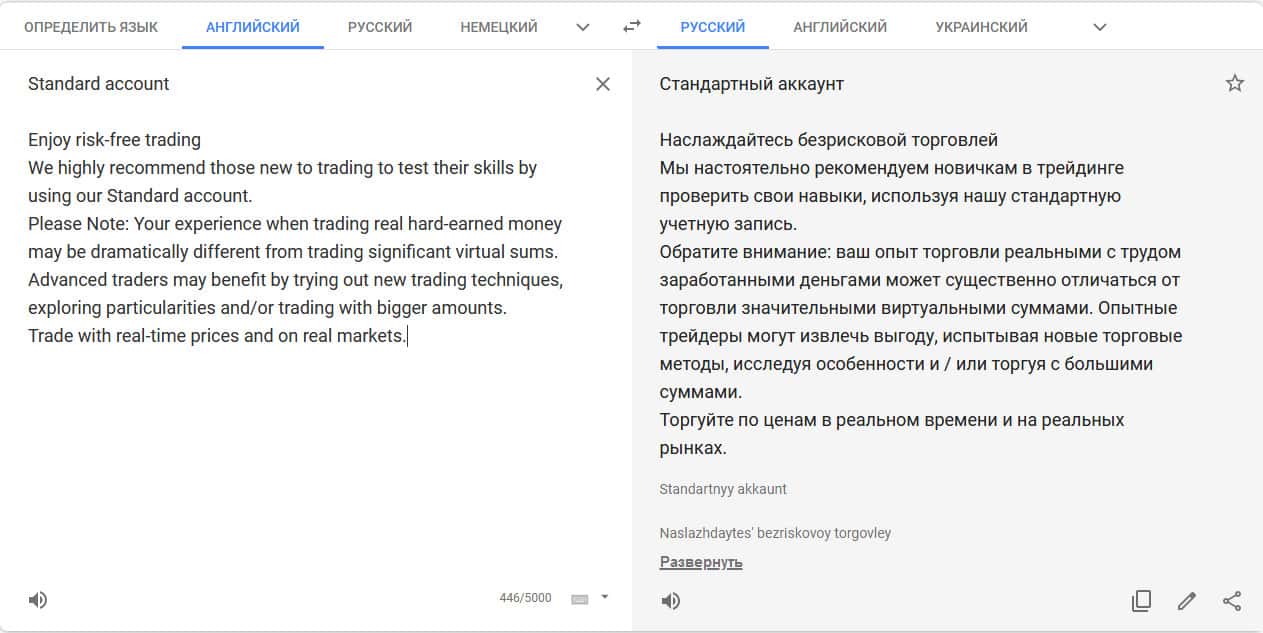Set target language to УКРАИНСКИЙ
This screenshot has height=633, width=1263.
981,27
